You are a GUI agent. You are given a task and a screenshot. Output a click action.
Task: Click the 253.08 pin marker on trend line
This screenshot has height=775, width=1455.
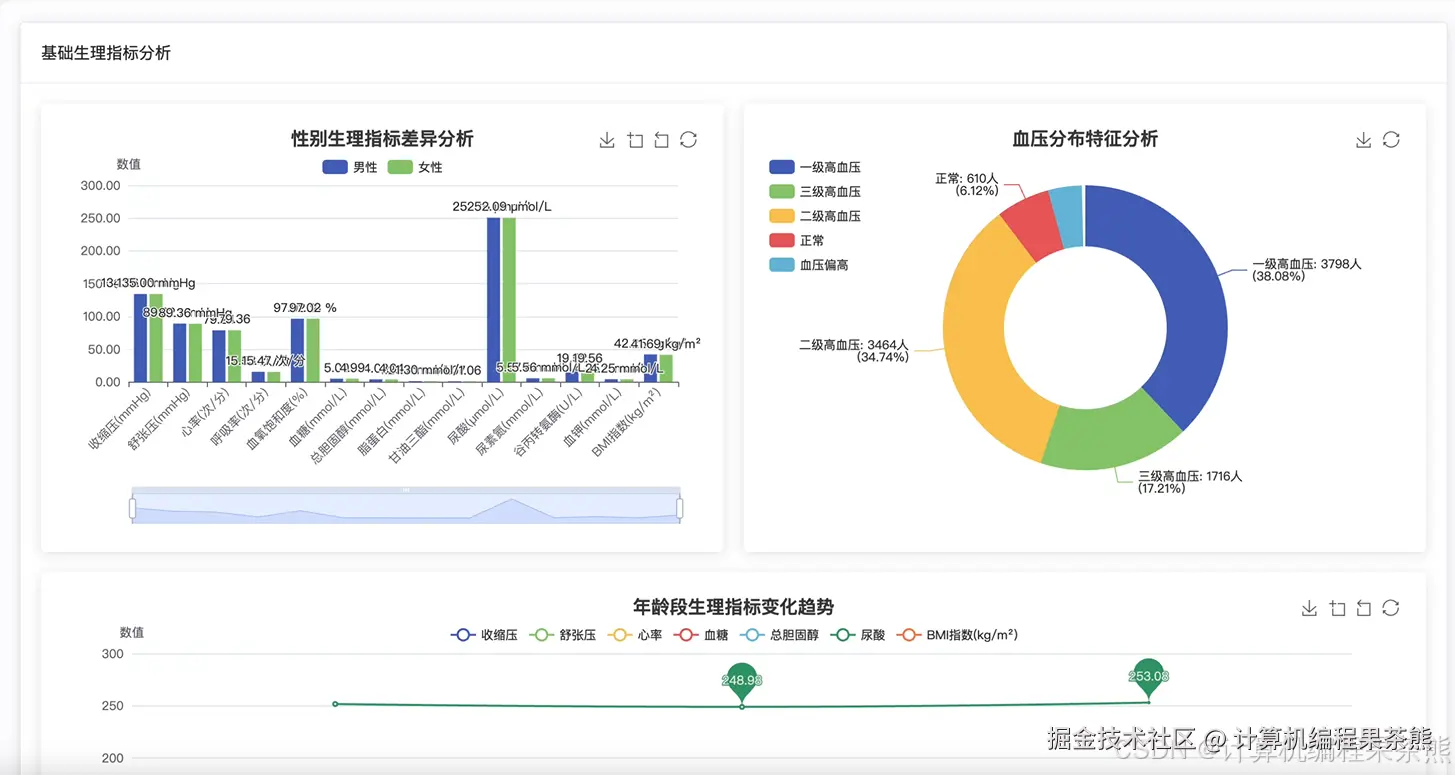1150,676
